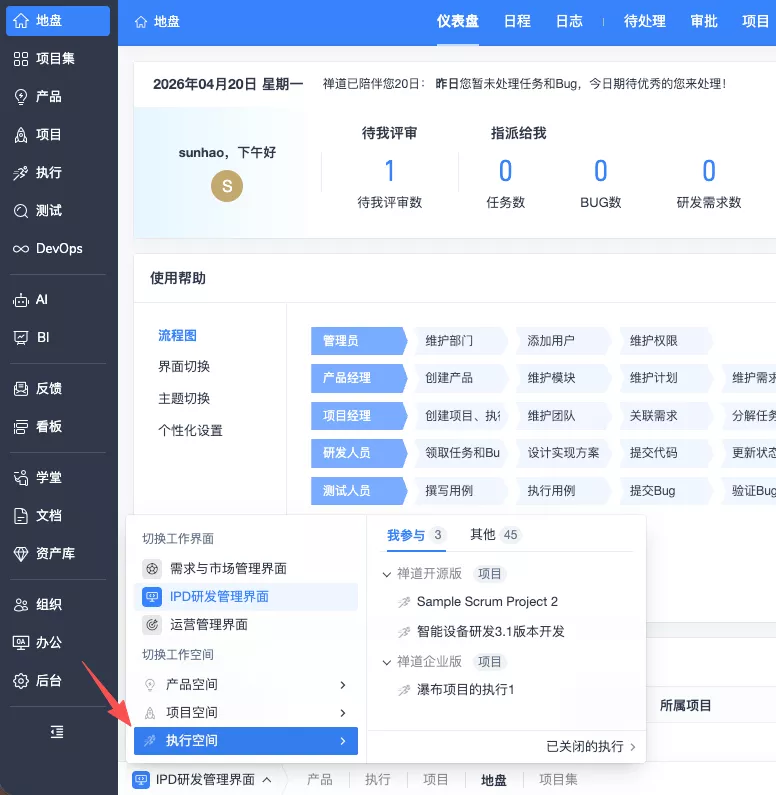Image resolution: width=776 pixels, height=795 pixels.
Task: Select 需求与市场管理界面 workspace
Action: coord(246,568)
